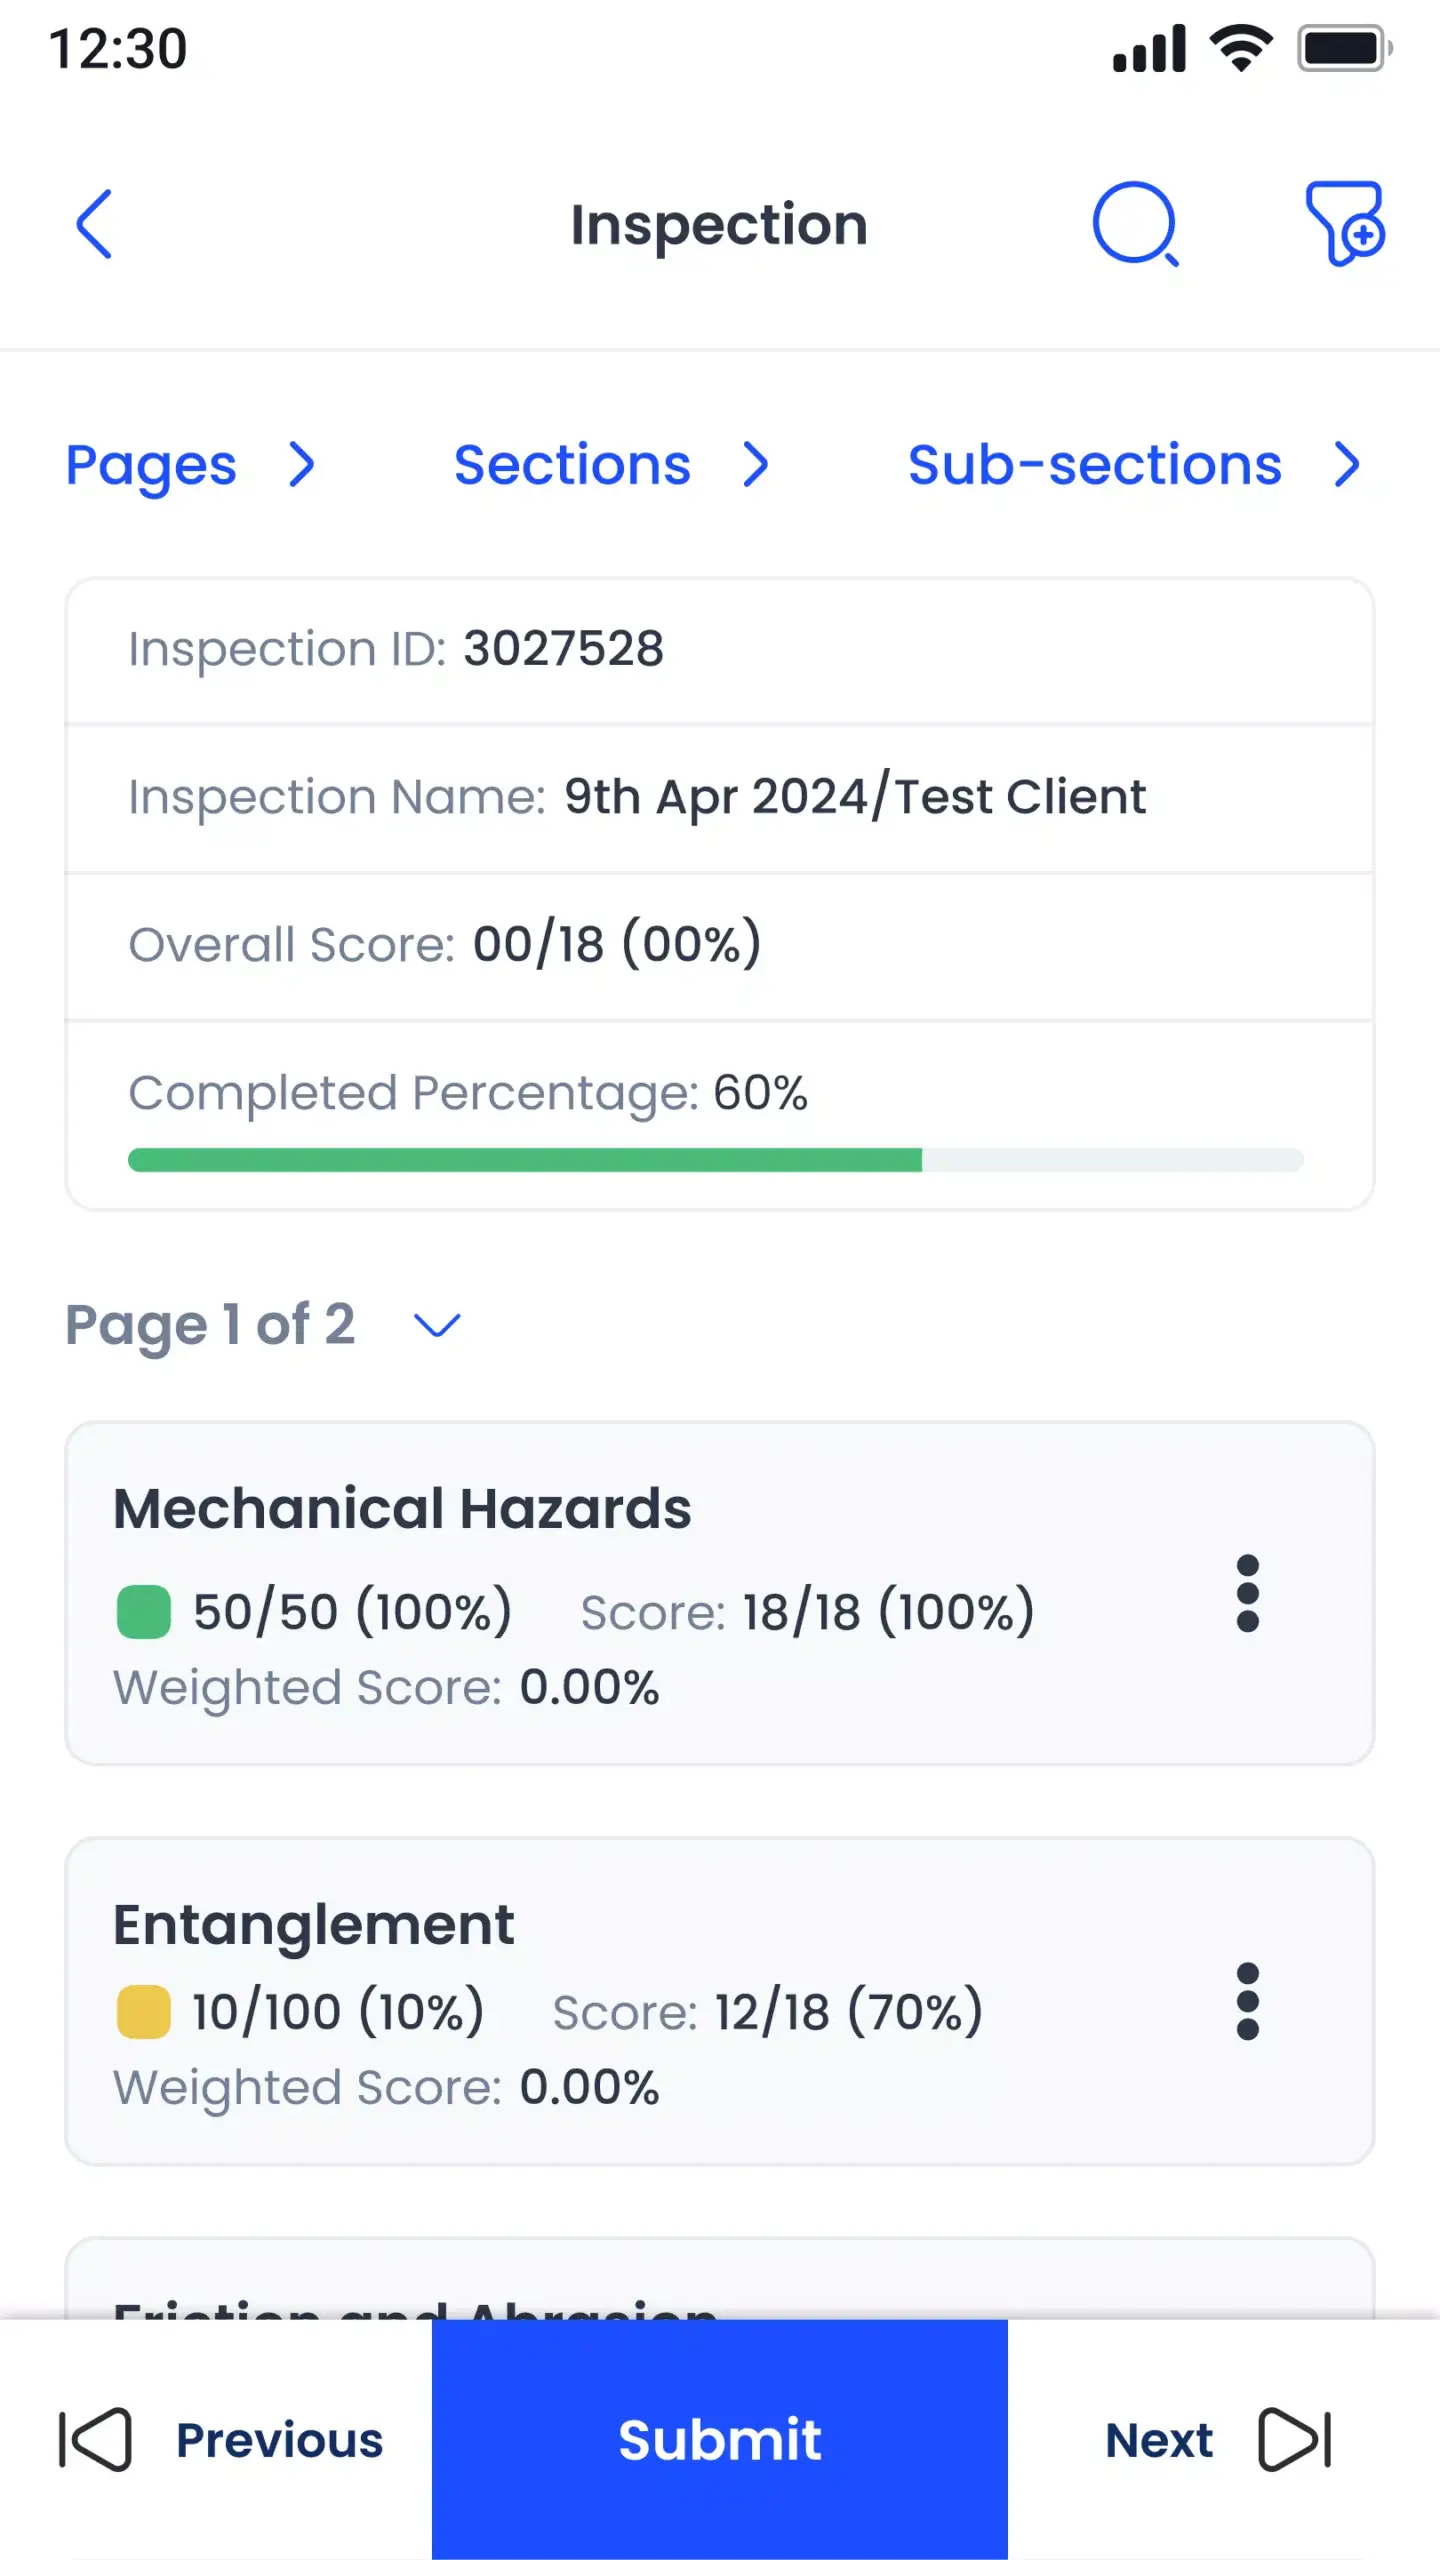Open the Entanglement card title

[x=314, y=1926]
